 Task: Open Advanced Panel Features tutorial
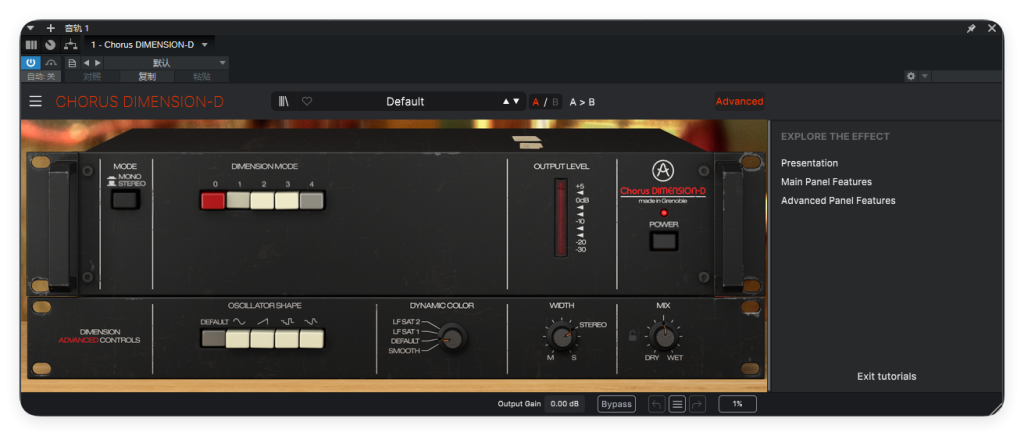[x=838, y=200]
